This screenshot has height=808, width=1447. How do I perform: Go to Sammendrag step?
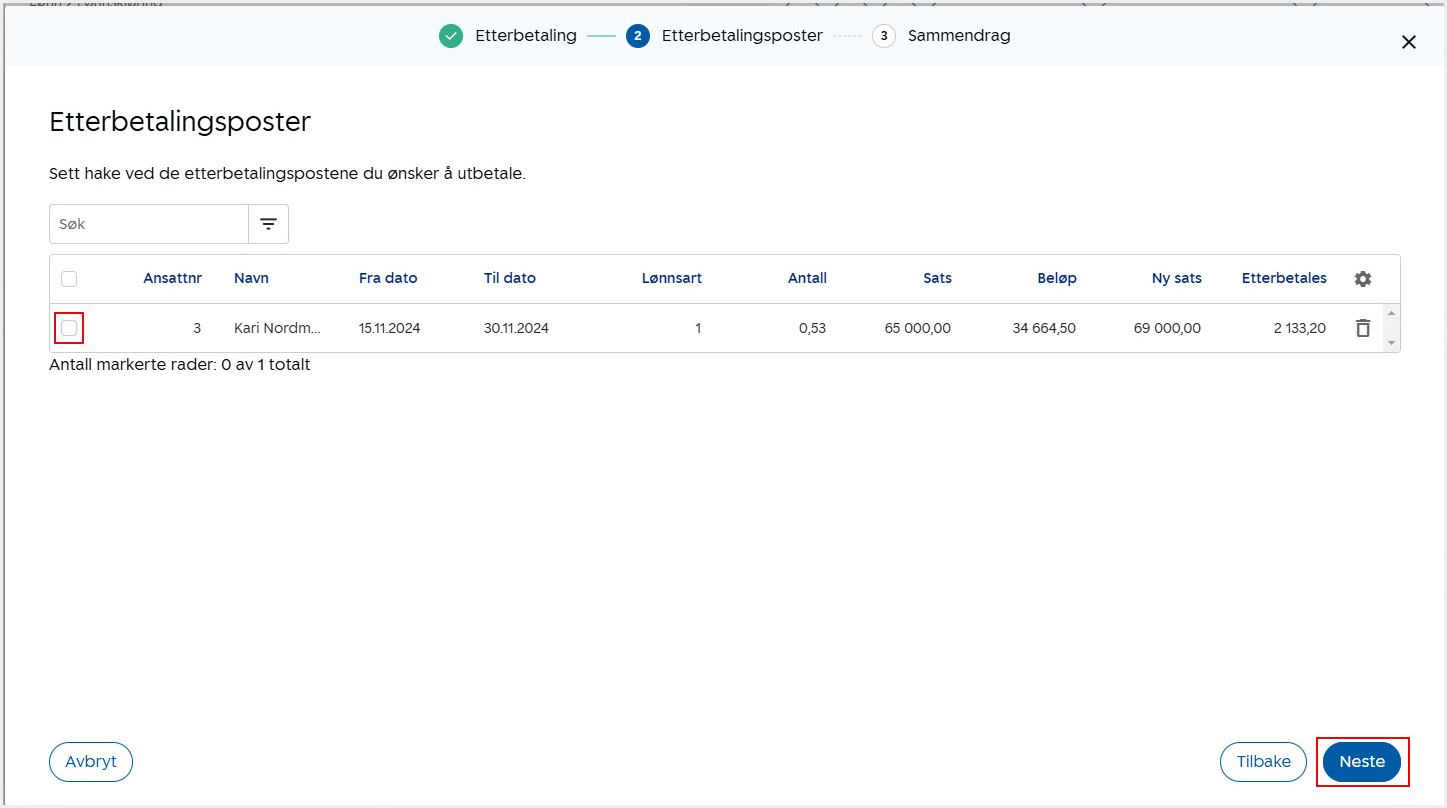[x=958, y=36]
